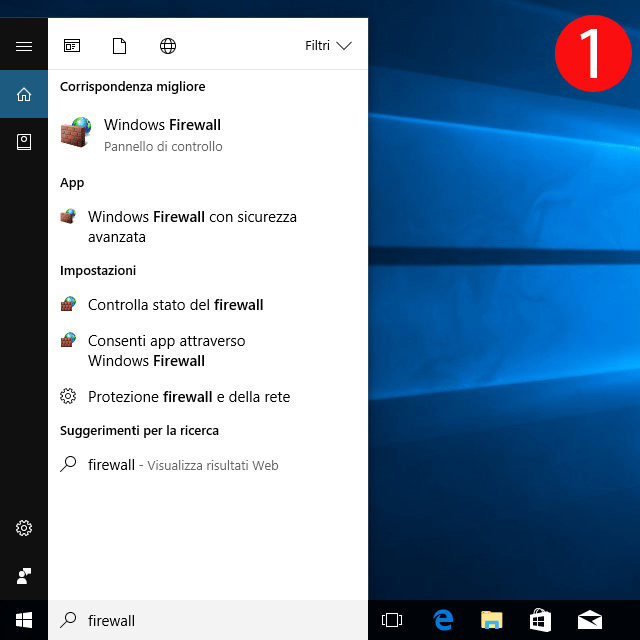Open Windows Firewall best match result
This screenshot has width=640, height=640.
[162, 134]
